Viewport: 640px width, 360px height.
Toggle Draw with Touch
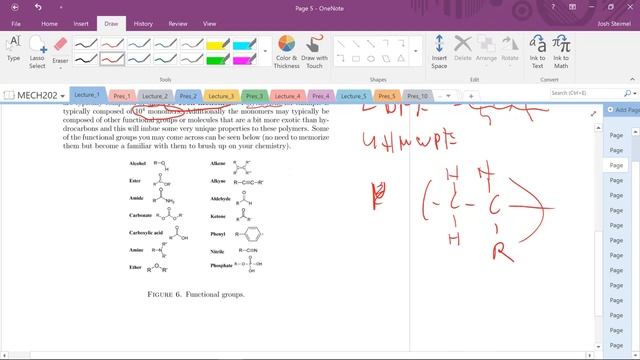coord(314,52)
